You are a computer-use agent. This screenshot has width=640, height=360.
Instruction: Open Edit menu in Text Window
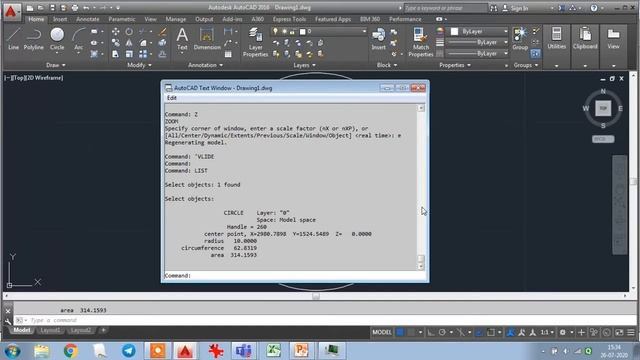click(172, 98)
